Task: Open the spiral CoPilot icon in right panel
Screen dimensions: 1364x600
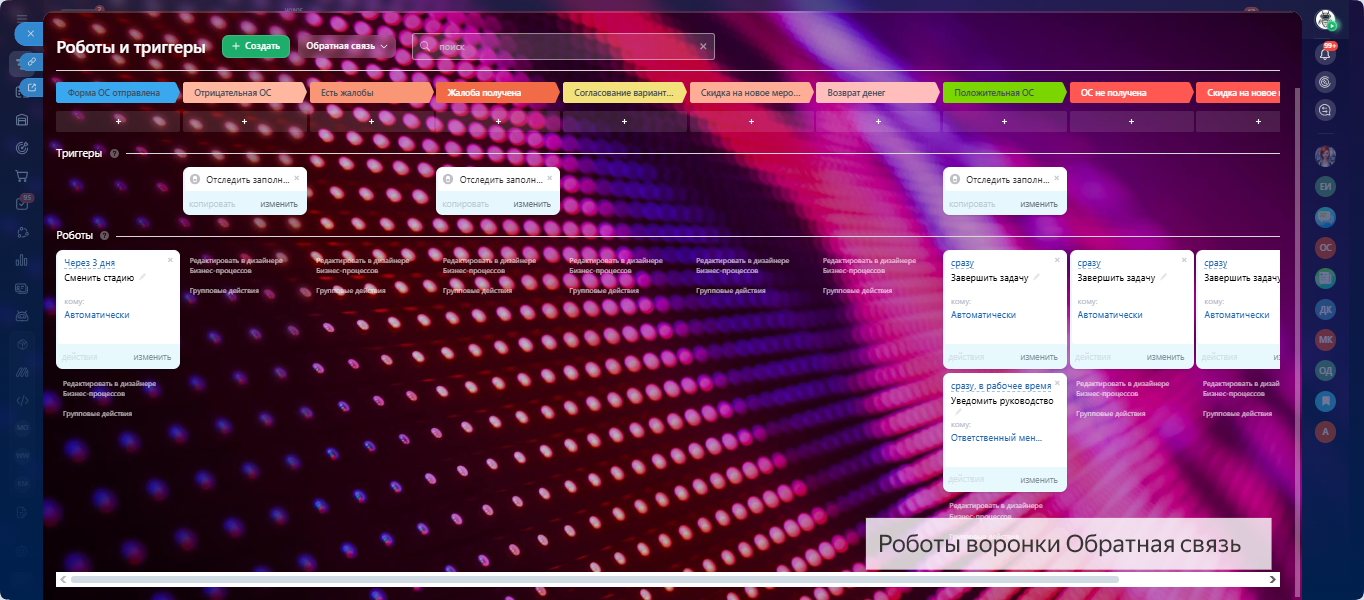Action: tap(1326, 82)
